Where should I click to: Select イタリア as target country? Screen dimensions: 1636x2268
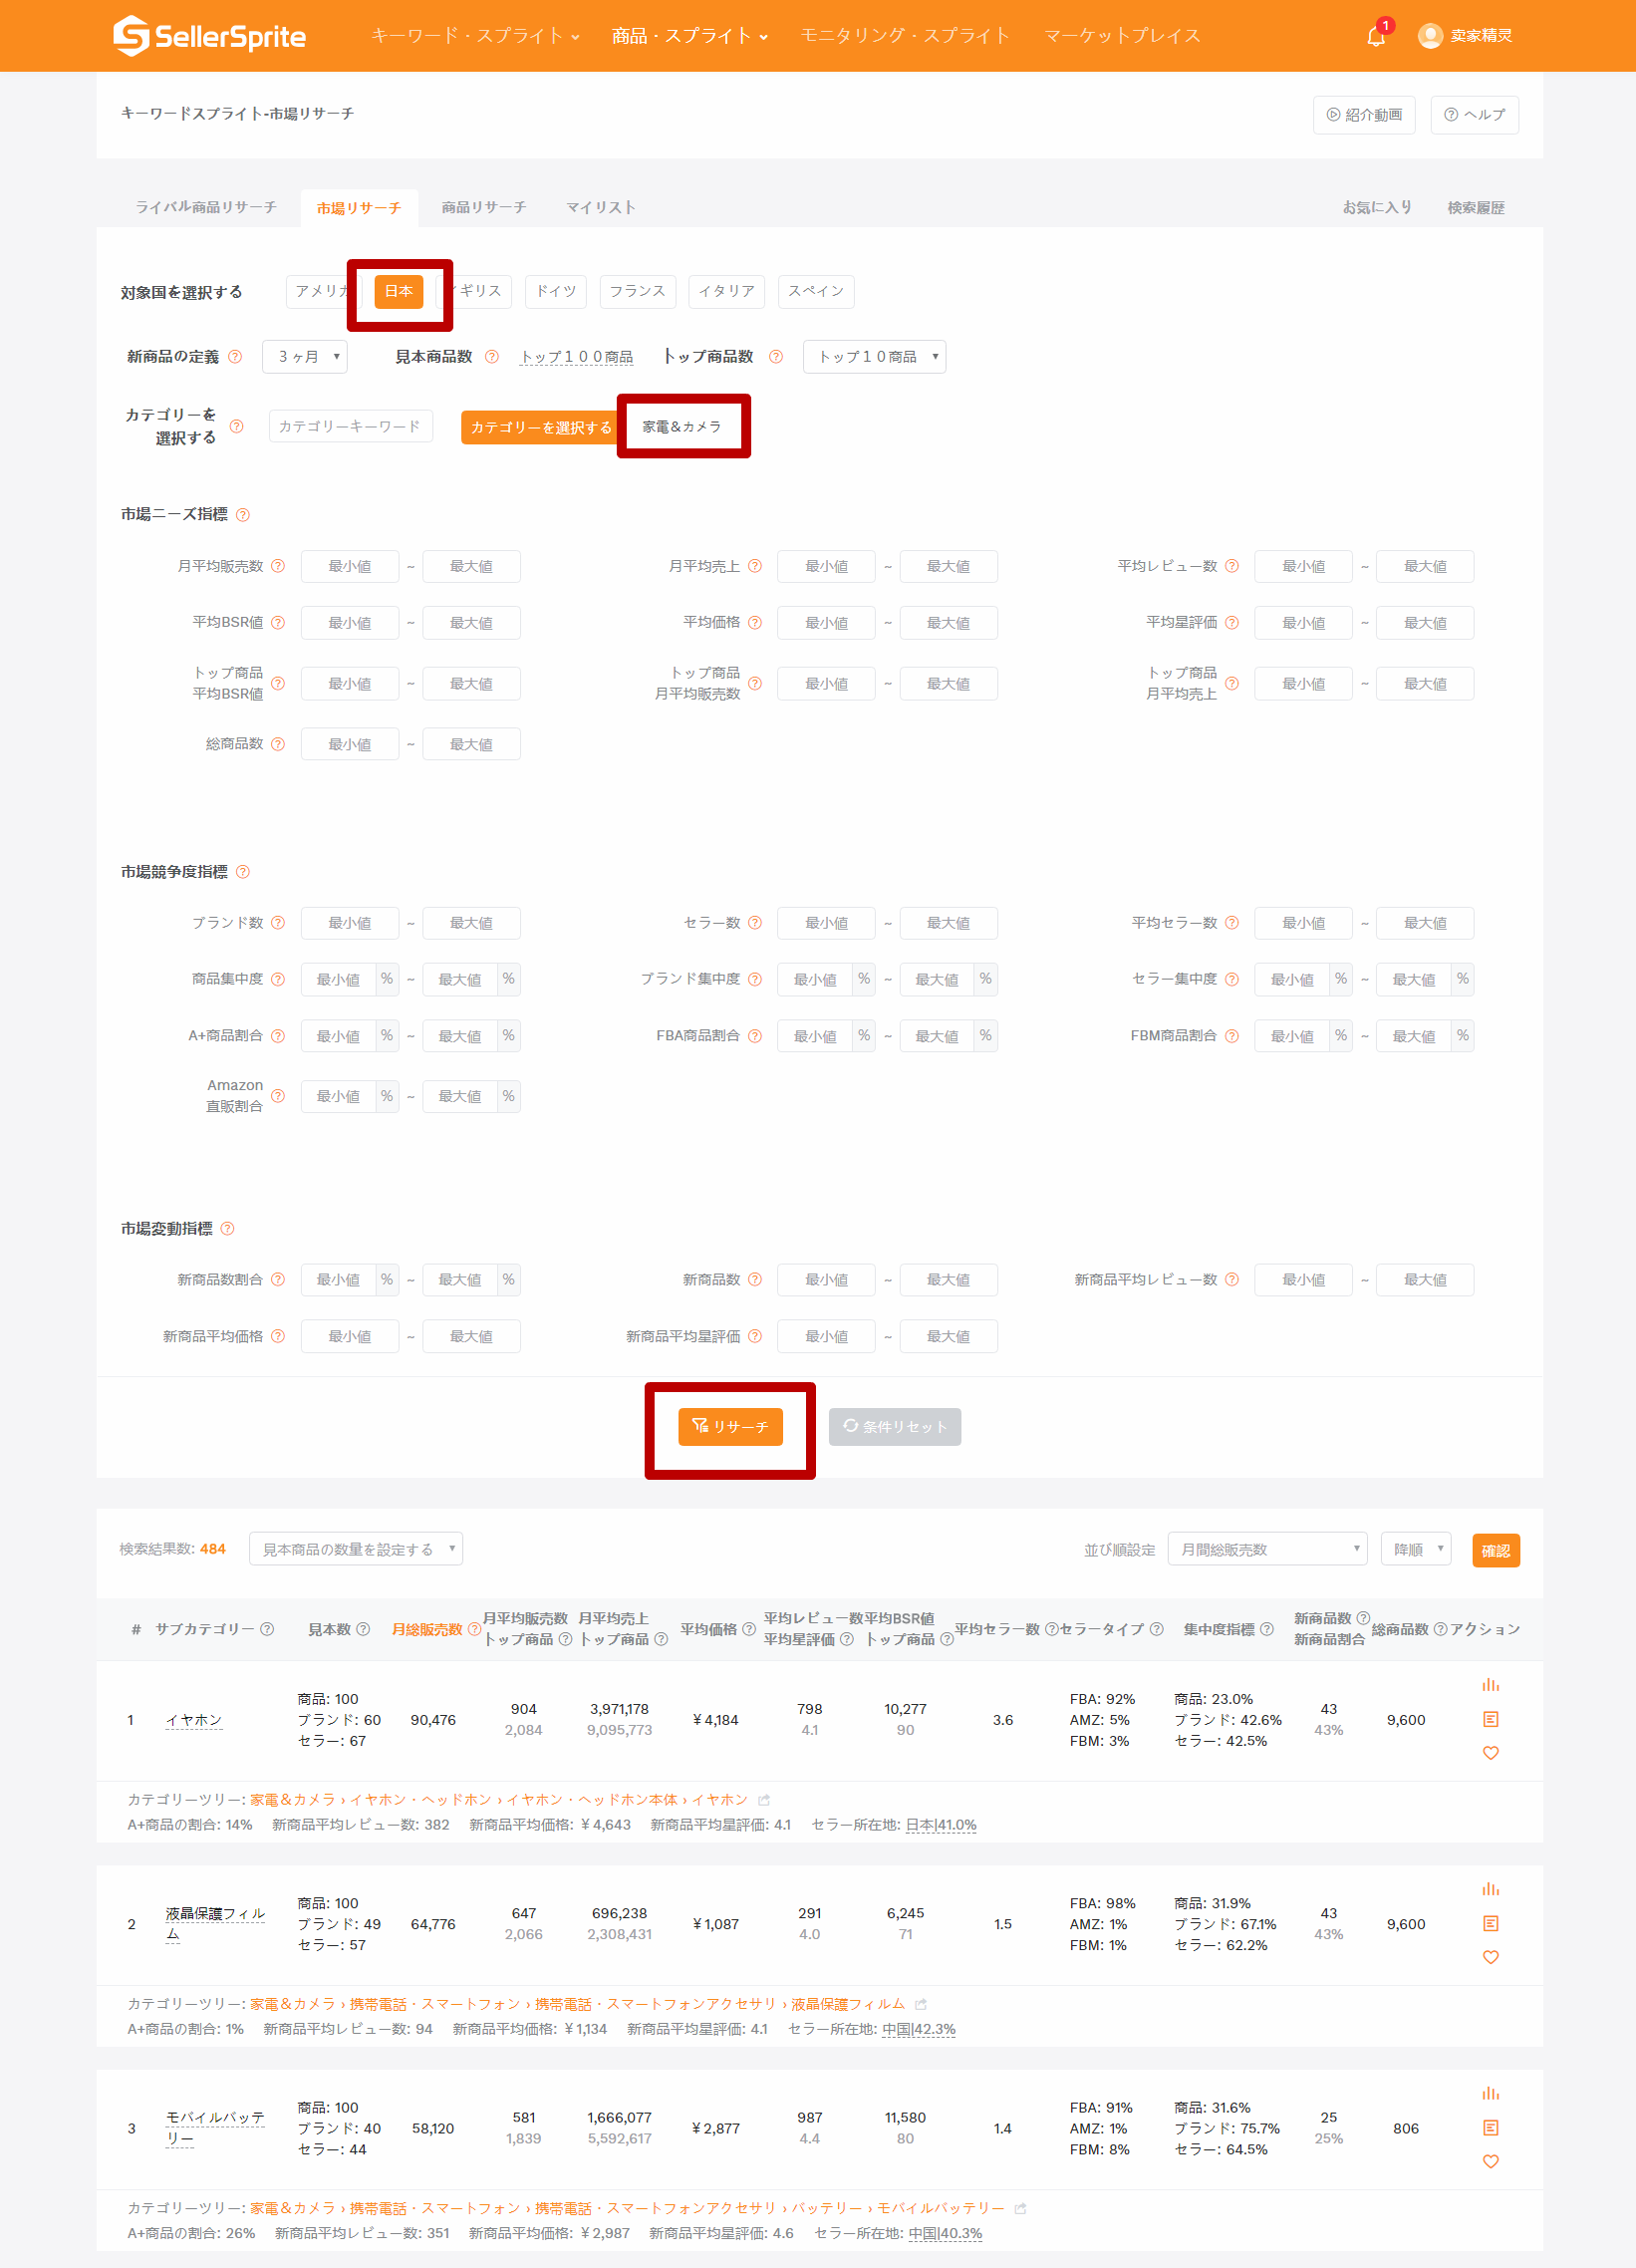point(727,291)
